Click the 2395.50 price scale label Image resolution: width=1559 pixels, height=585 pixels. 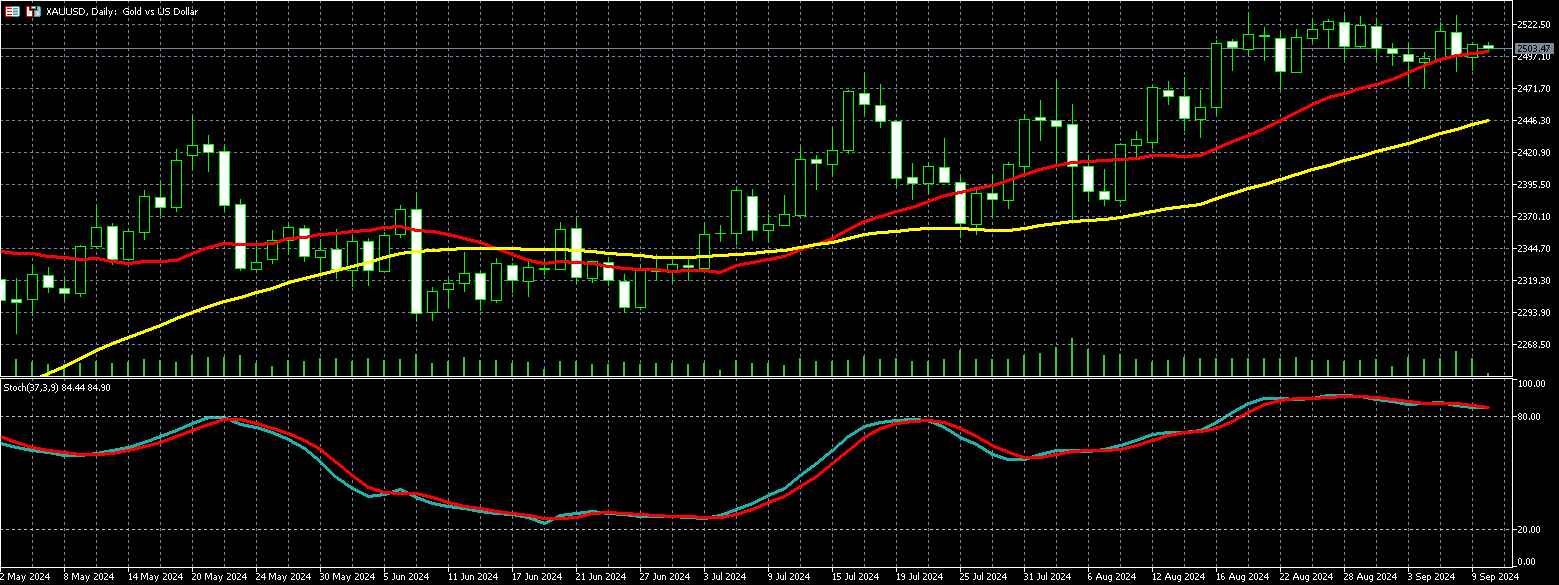point(1534,185)
